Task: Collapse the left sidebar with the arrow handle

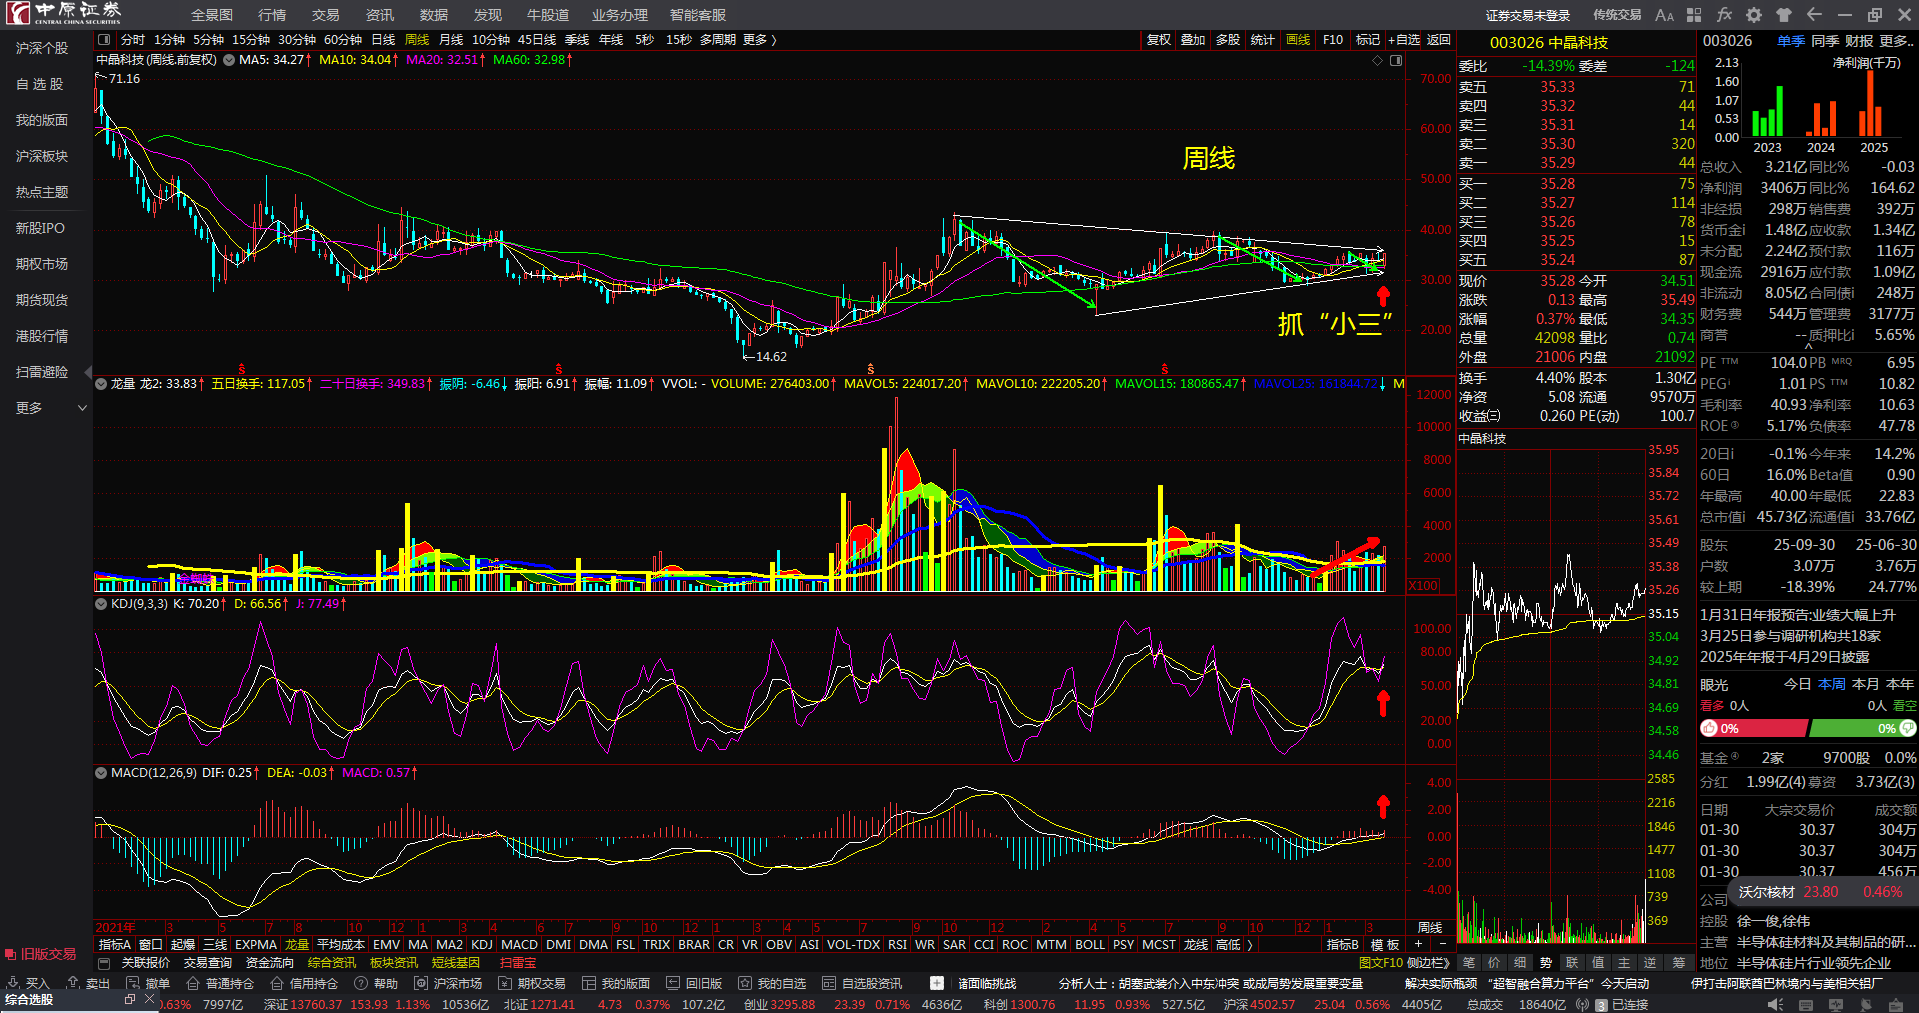Action: 88,372
